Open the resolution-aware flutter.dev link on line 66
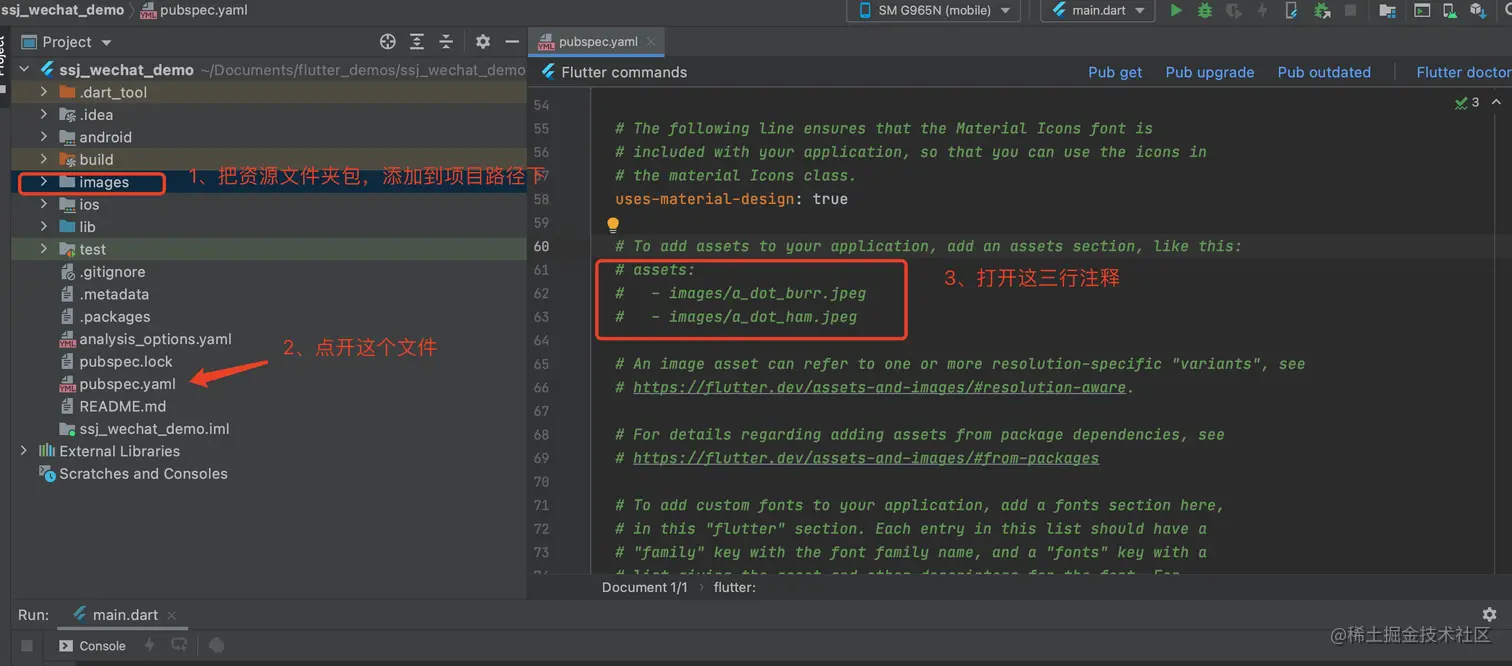 pyautogui.click(x=880, y=387)
